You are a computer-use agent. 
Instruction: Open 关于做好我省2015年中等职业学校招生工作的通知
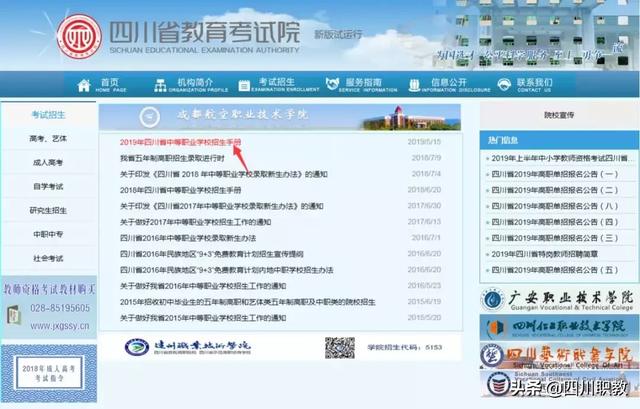[x=203, y=318]
